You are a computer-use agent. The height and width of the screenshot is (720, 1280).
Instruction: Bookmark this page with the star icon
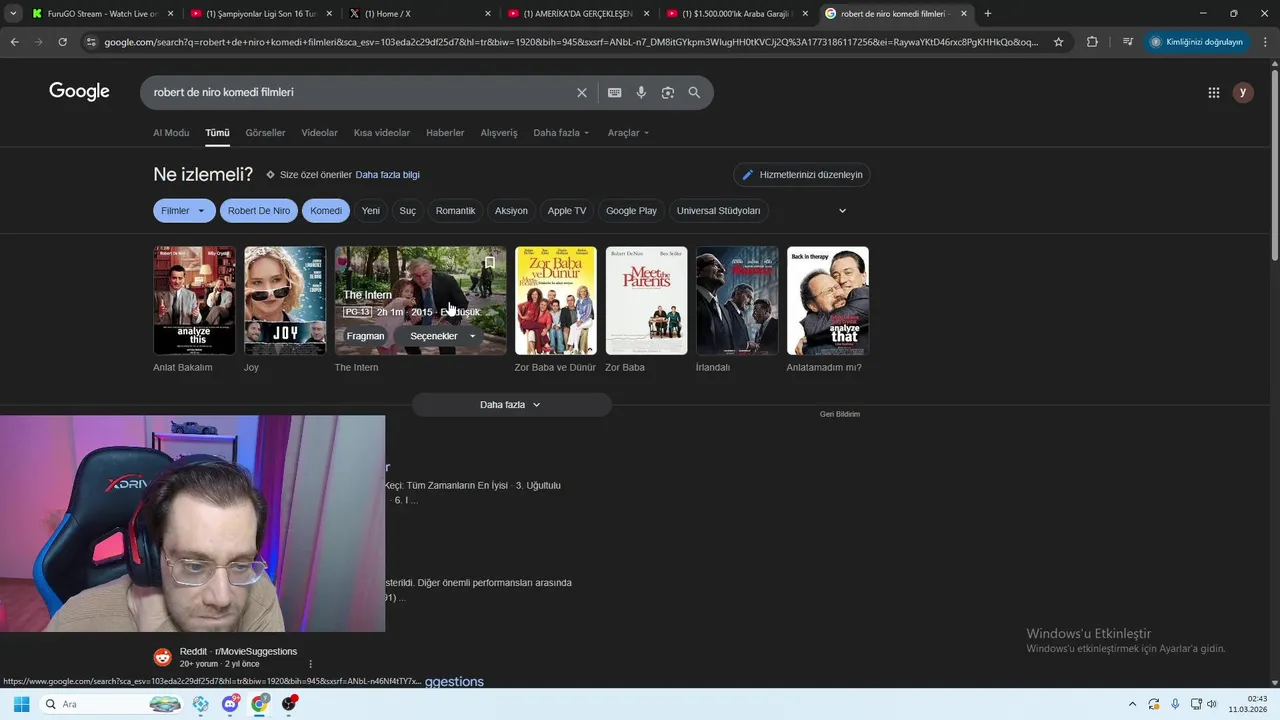pos(1059,42)
